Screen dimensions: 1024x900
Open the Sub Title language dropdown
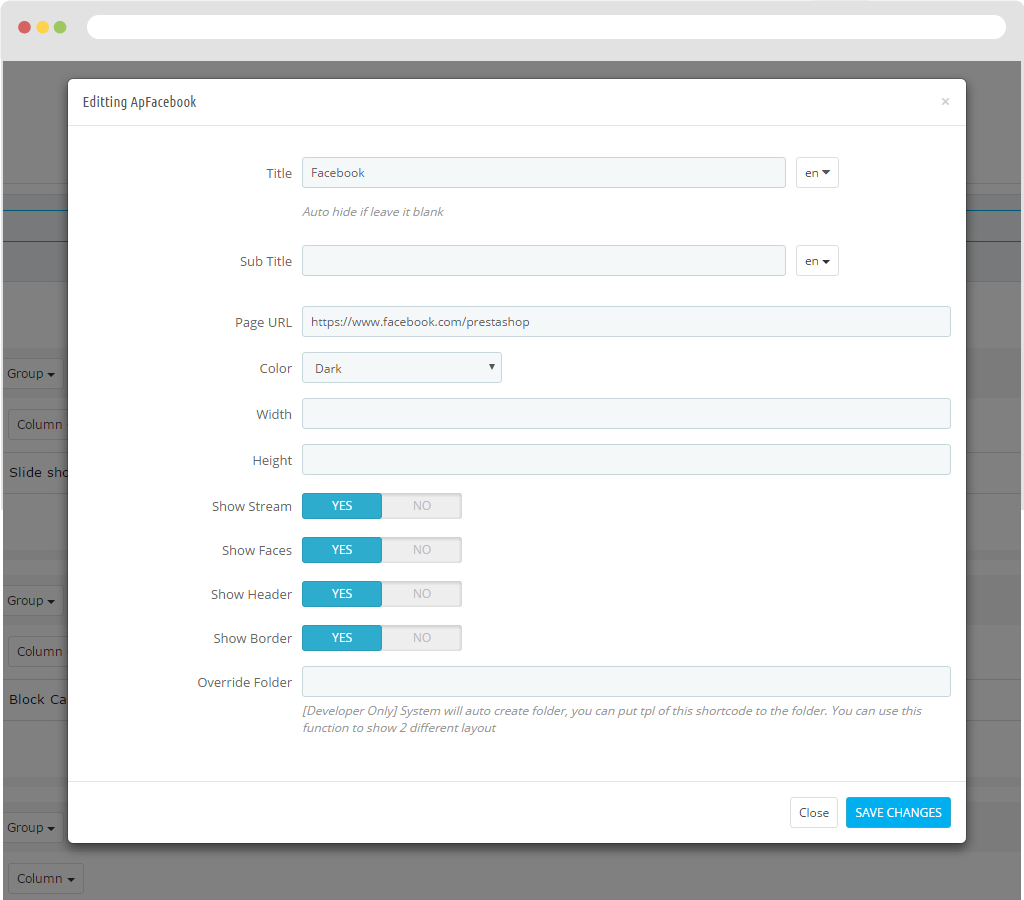pyautogui.click(x=817, y=261)
